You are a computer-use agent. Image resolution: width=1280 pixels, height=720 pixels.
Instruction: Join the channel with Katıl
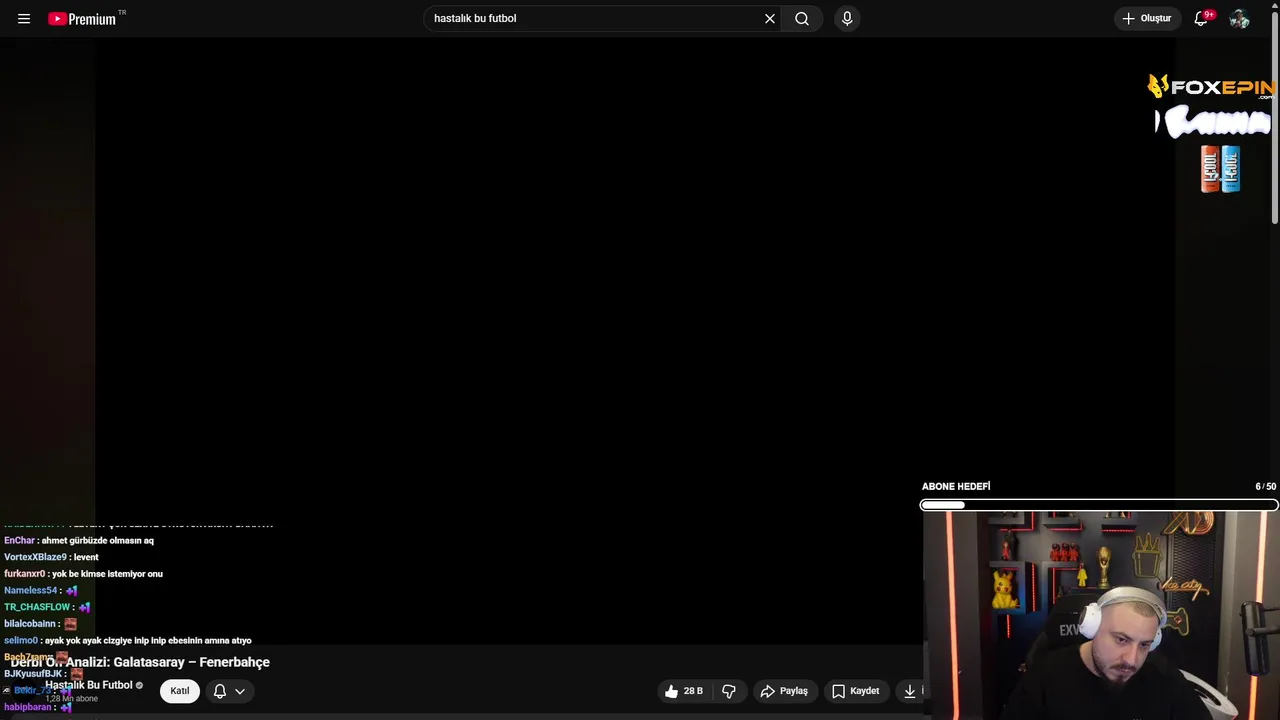tap(179, 691)
